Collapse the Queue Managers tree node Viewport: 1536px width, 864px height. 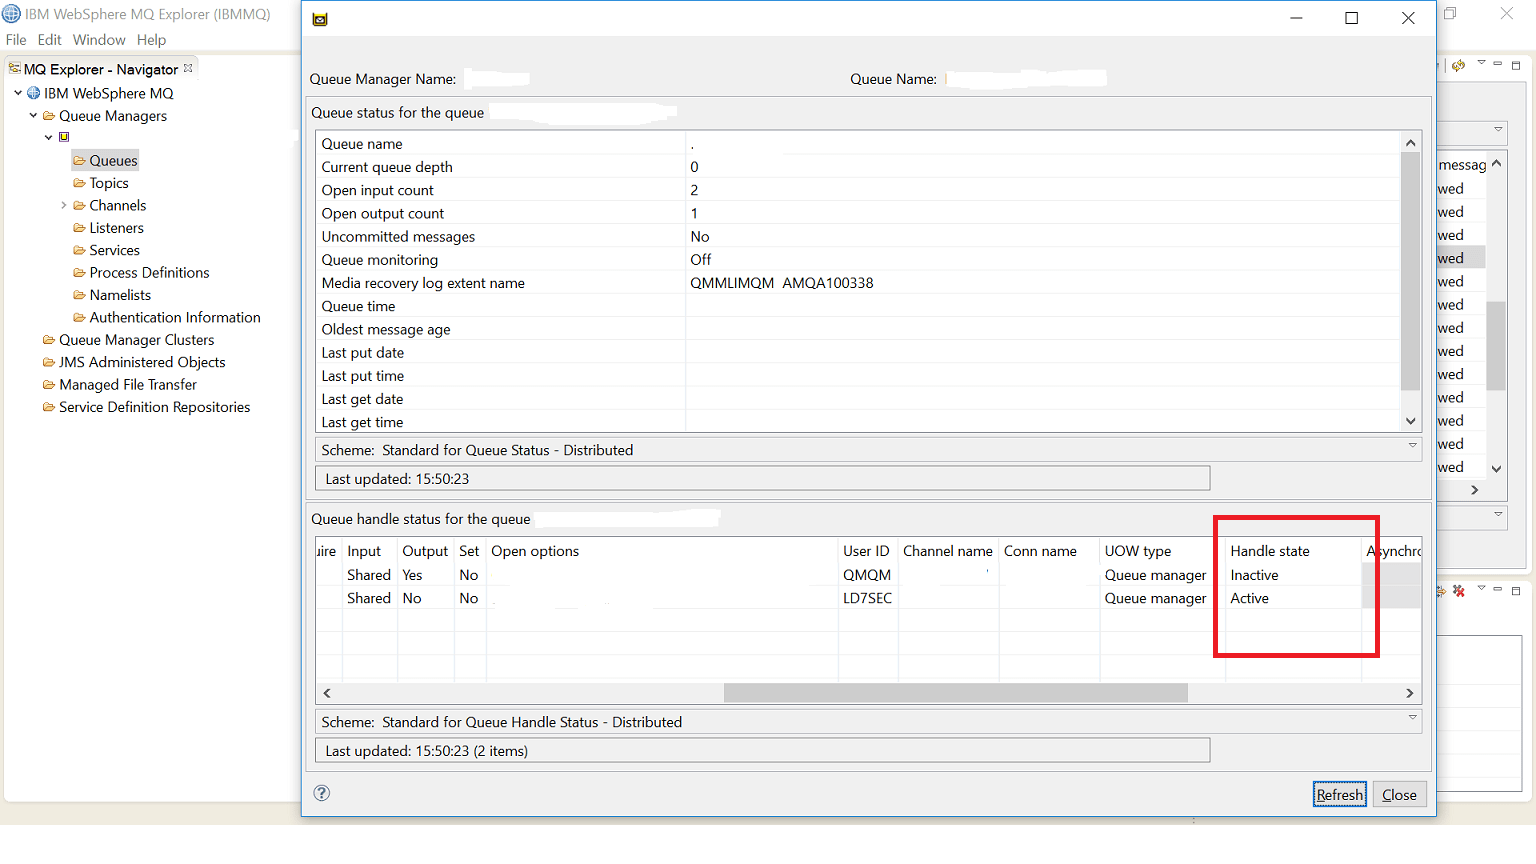pos(33,116)
